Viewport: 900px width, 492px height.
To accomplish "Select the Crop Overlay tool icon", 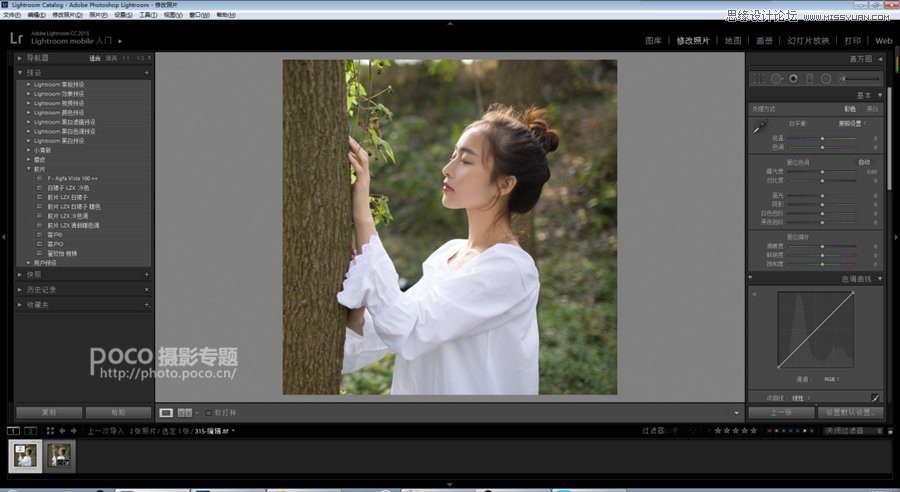I will point(759,79).
